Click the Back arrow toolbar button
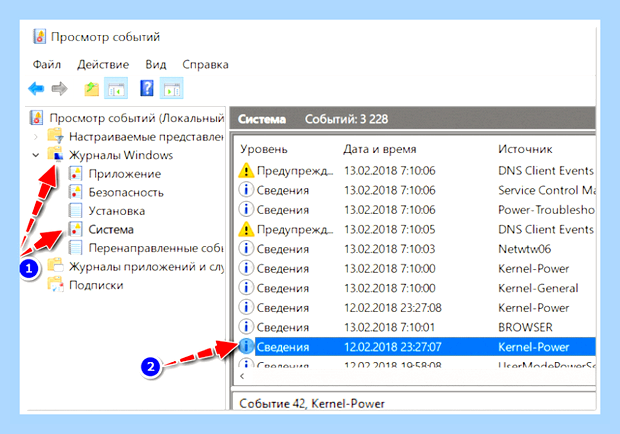The height and width of the screenshot is (434, 620). (36, 89)
